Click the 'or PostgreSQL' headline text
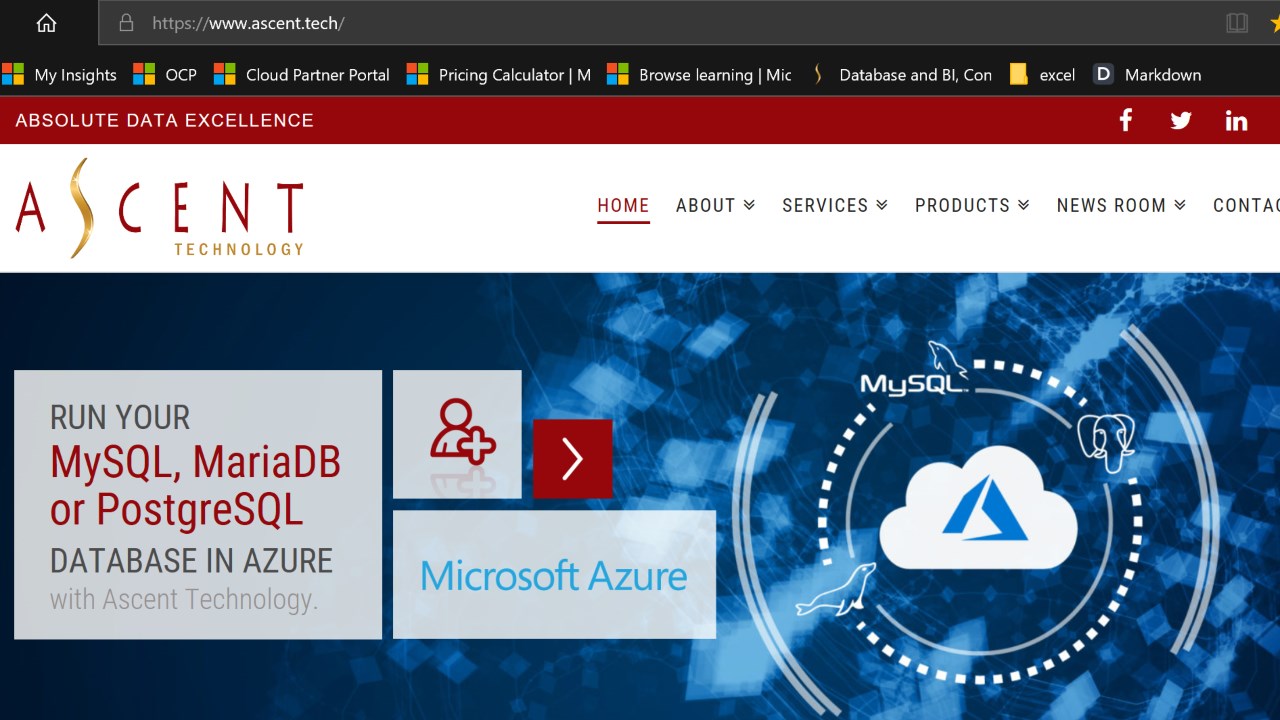Viewport: 1280px width, 720px height. coord(176,510)
